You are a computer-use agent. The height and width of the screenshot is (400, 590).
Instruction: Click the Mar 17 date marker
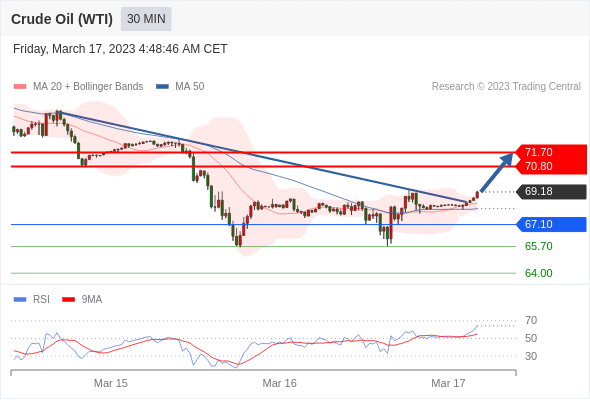[448, 383]
